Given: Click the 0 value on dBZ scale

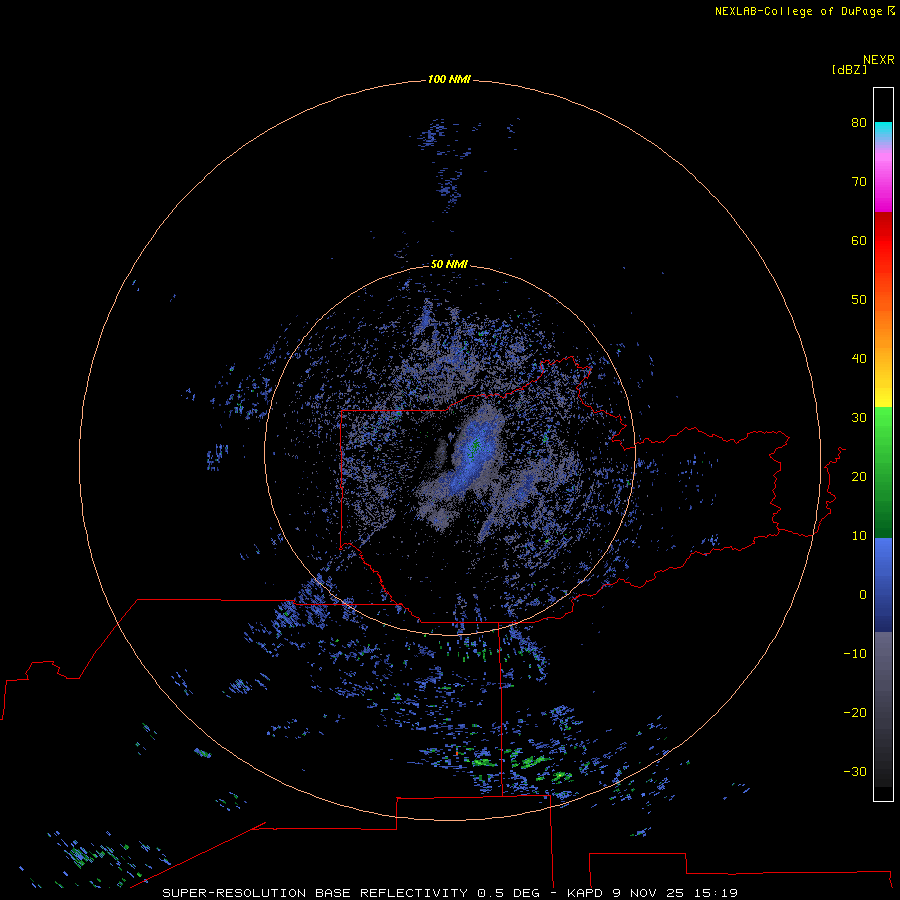Looking at the screenshot, I should 863,595.
